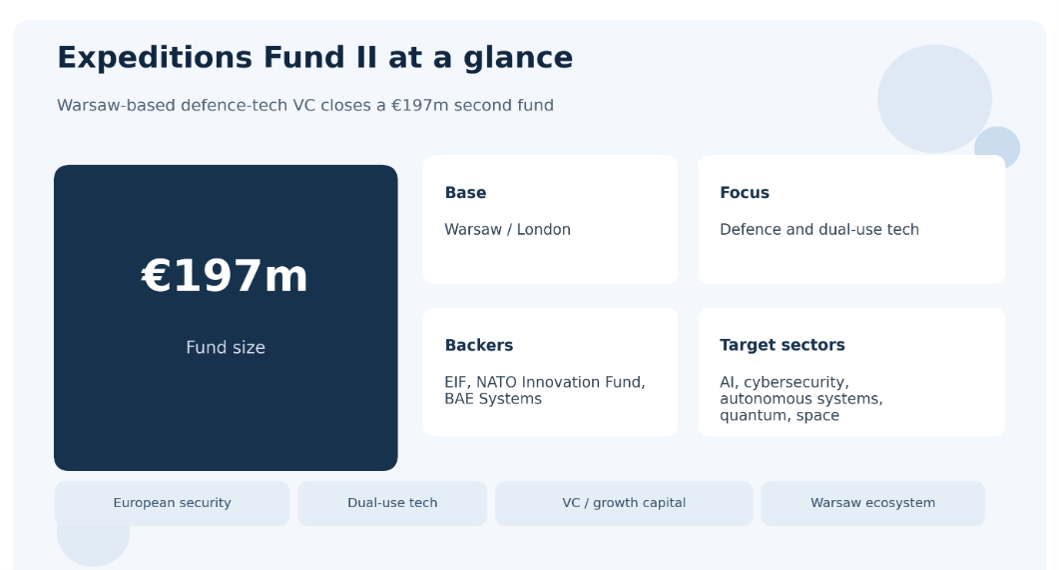
Task: Select the Fund size label
Action: (x=226, y=347)
